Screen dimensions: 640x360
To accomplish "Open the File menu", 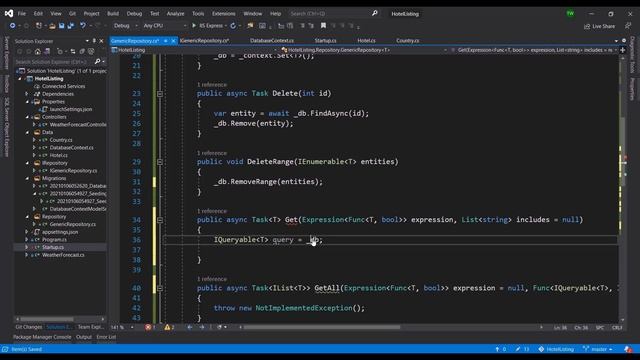I will pos(22,13).
